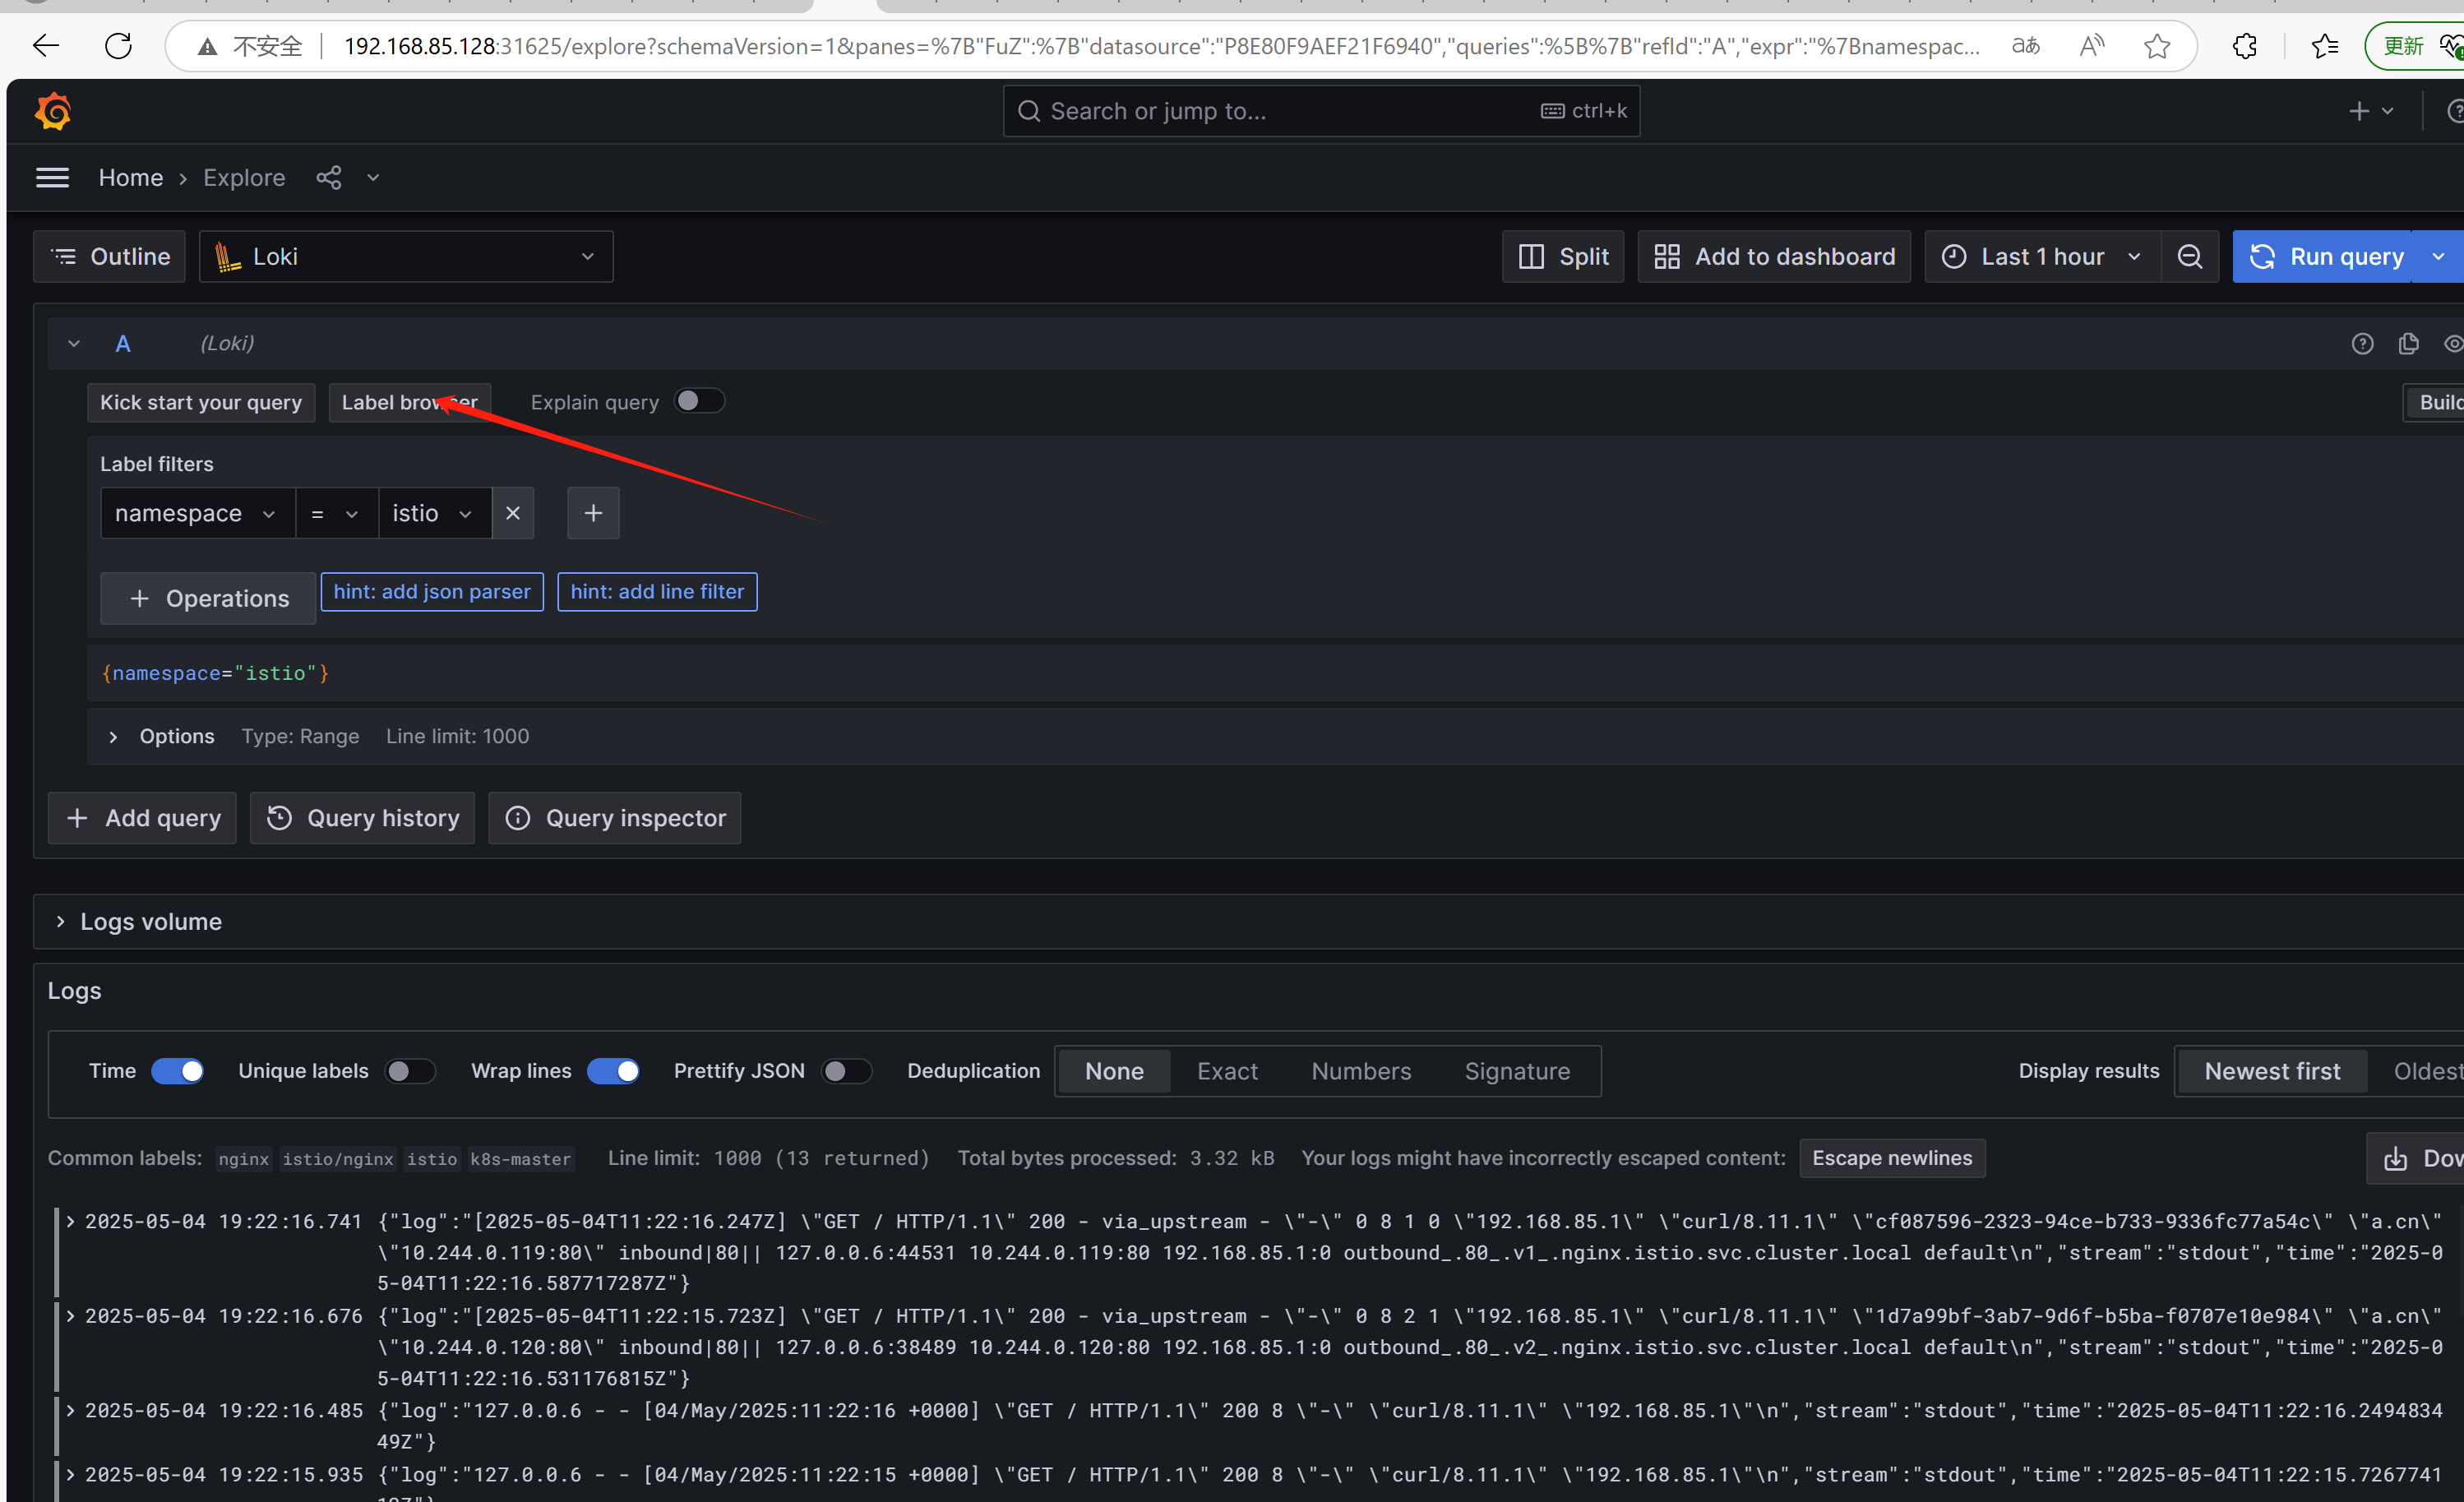Screen dimensions: 2464x1502
Task: Refresh the browser page
Action: coord(118,46)
